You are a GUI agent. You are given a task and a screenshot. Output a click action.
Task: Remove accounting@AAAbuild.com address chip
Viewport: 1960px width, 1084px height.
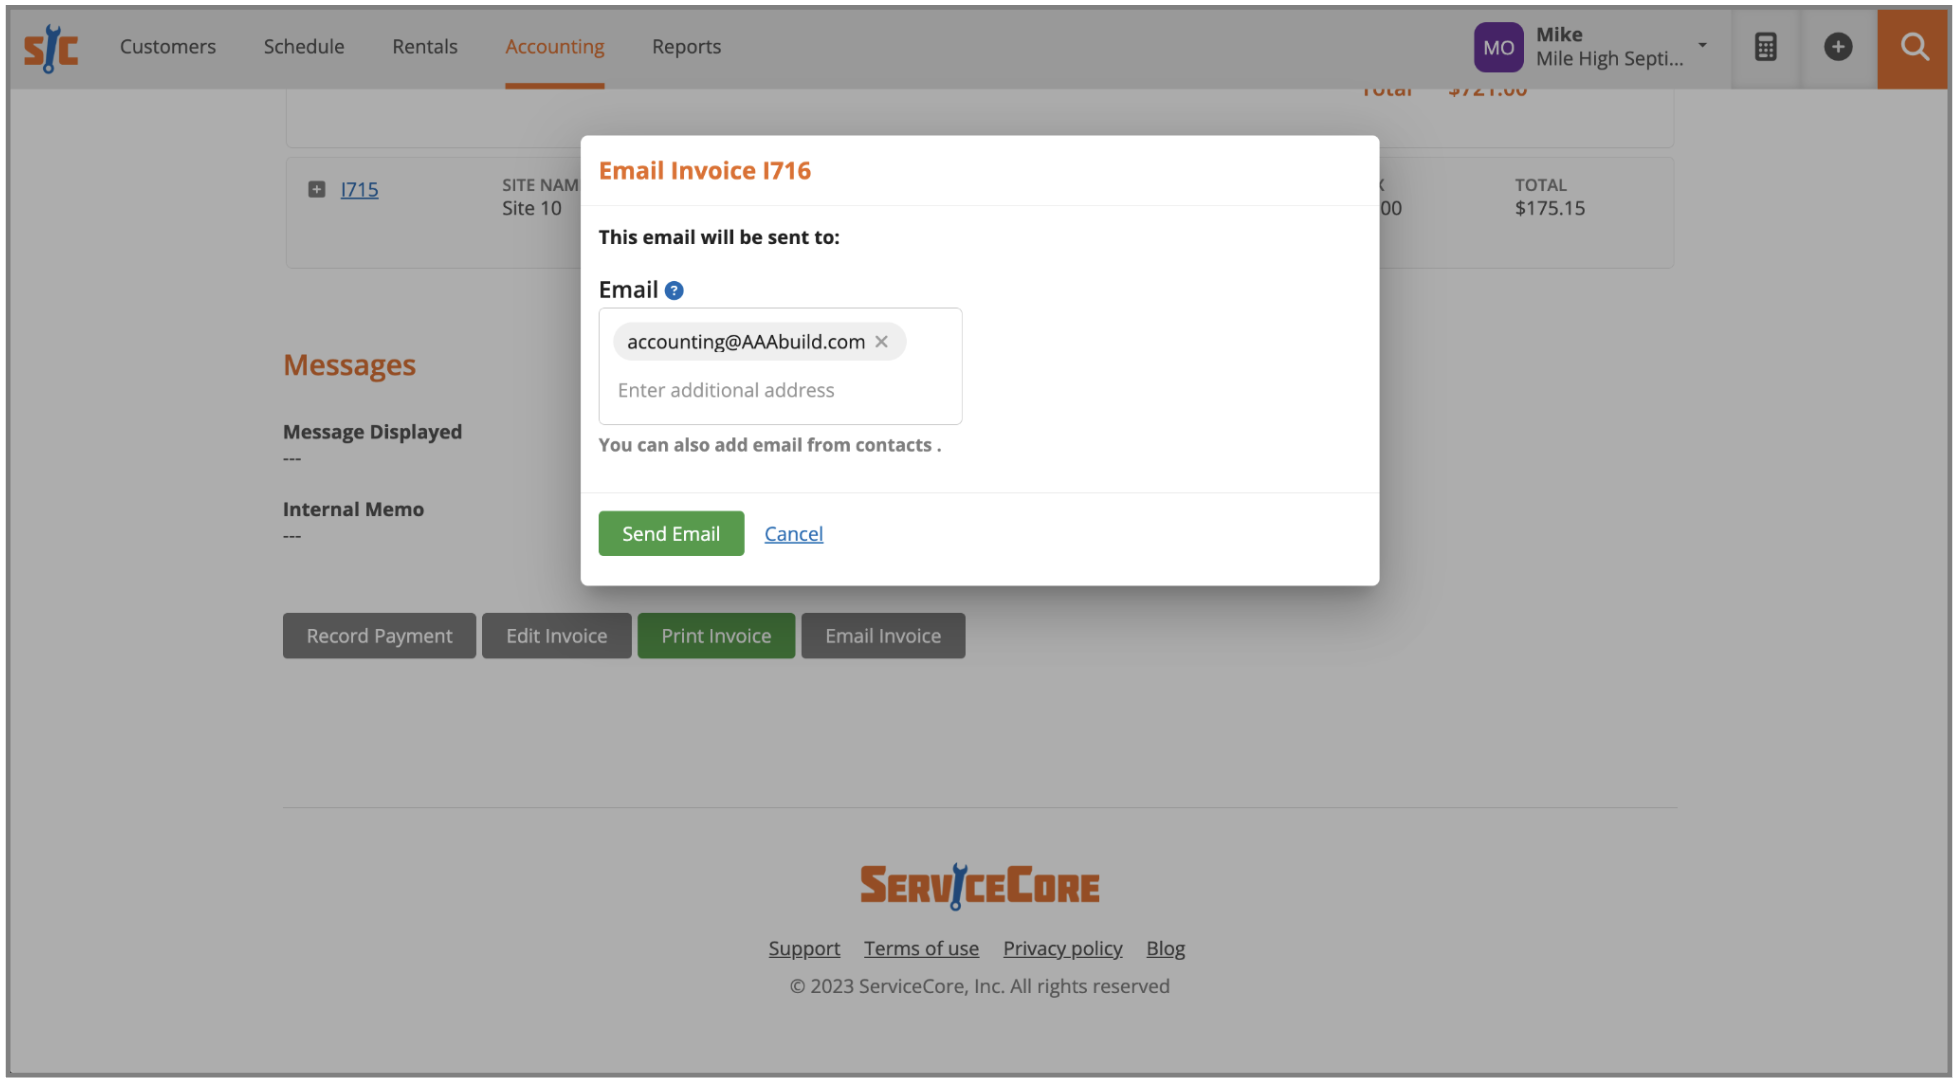(882, 342)
